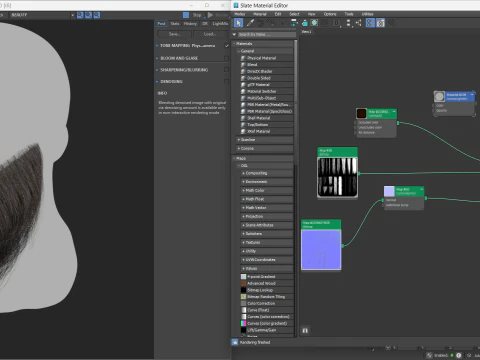Enable the Denoising checkbox
This screenshot has height=360, width=480.
226,82
